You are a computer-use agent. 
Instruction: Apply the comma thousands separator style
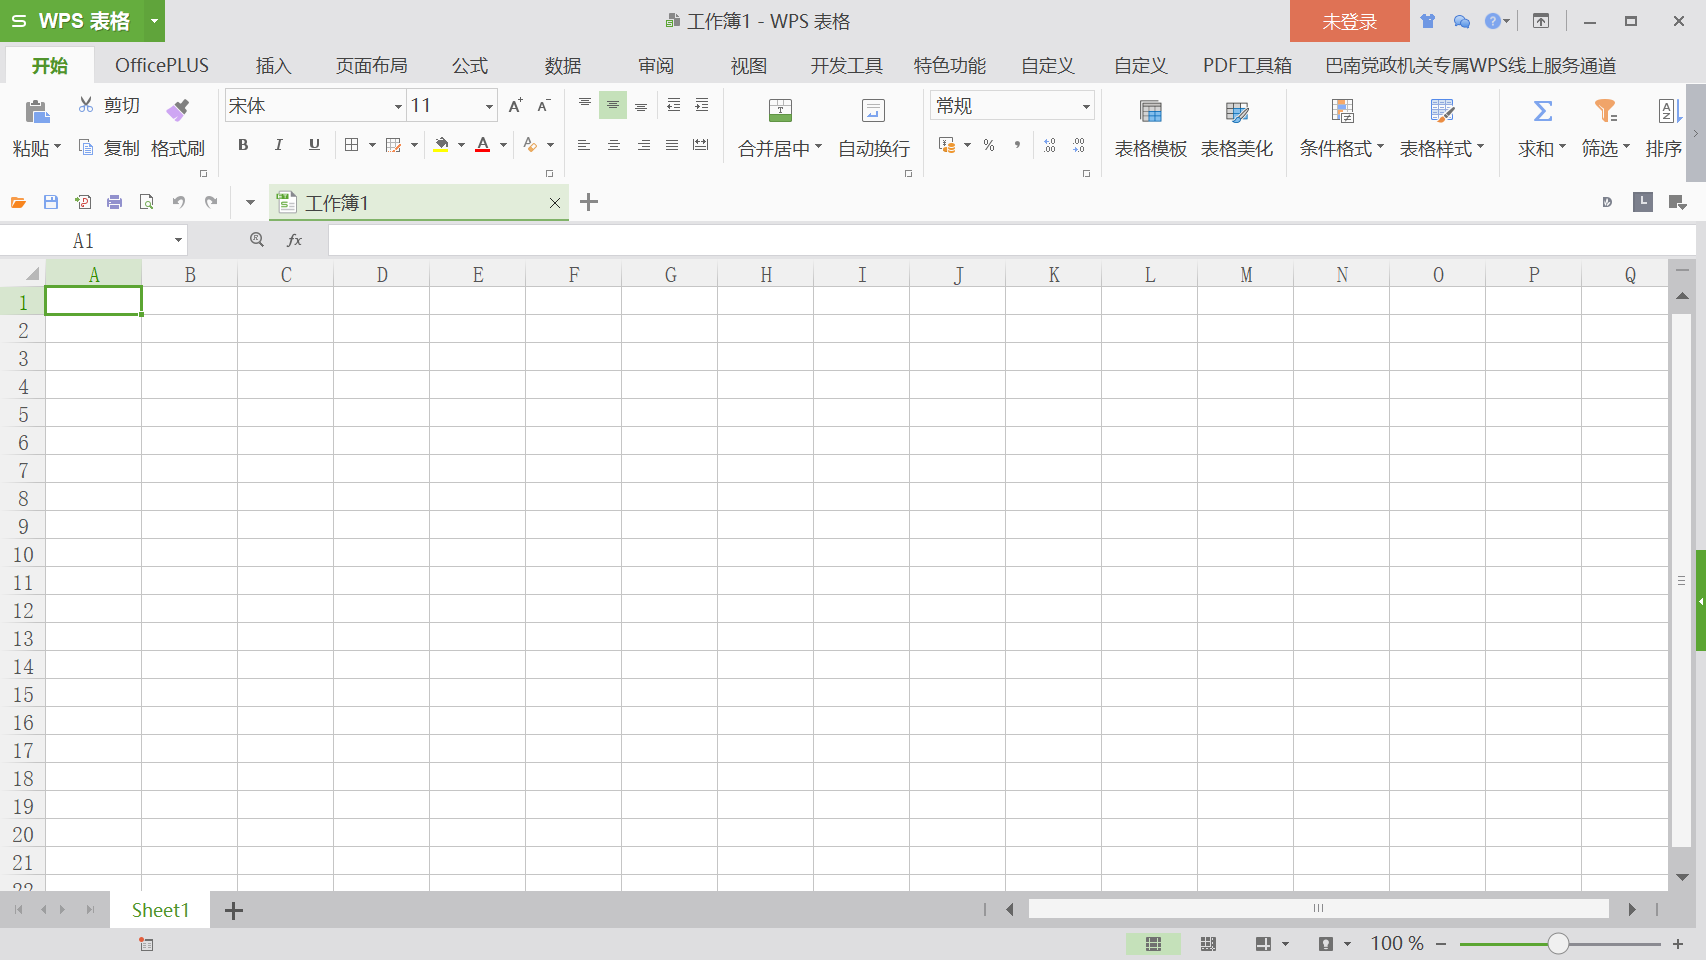(1017, 145)
